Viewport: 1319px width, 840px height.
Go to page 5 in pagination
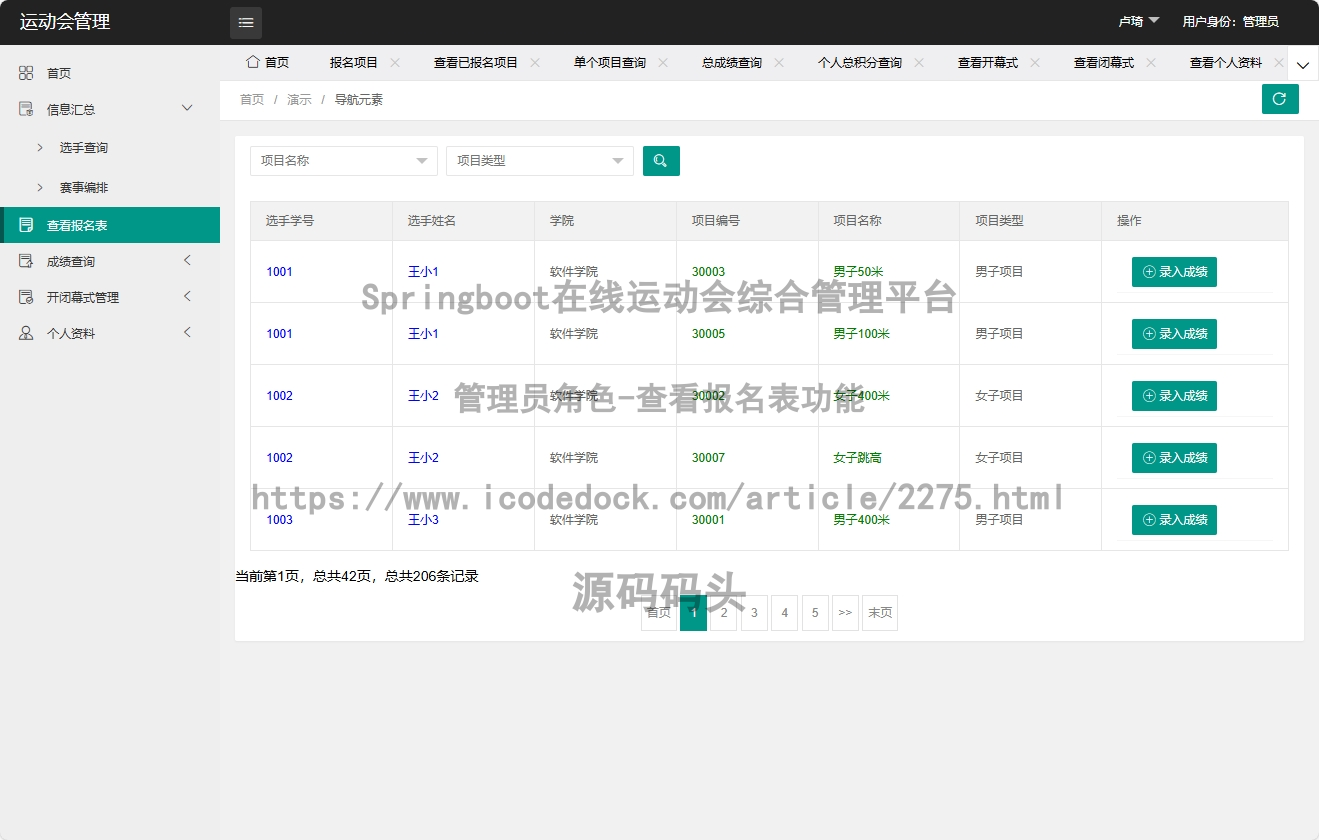815,613
